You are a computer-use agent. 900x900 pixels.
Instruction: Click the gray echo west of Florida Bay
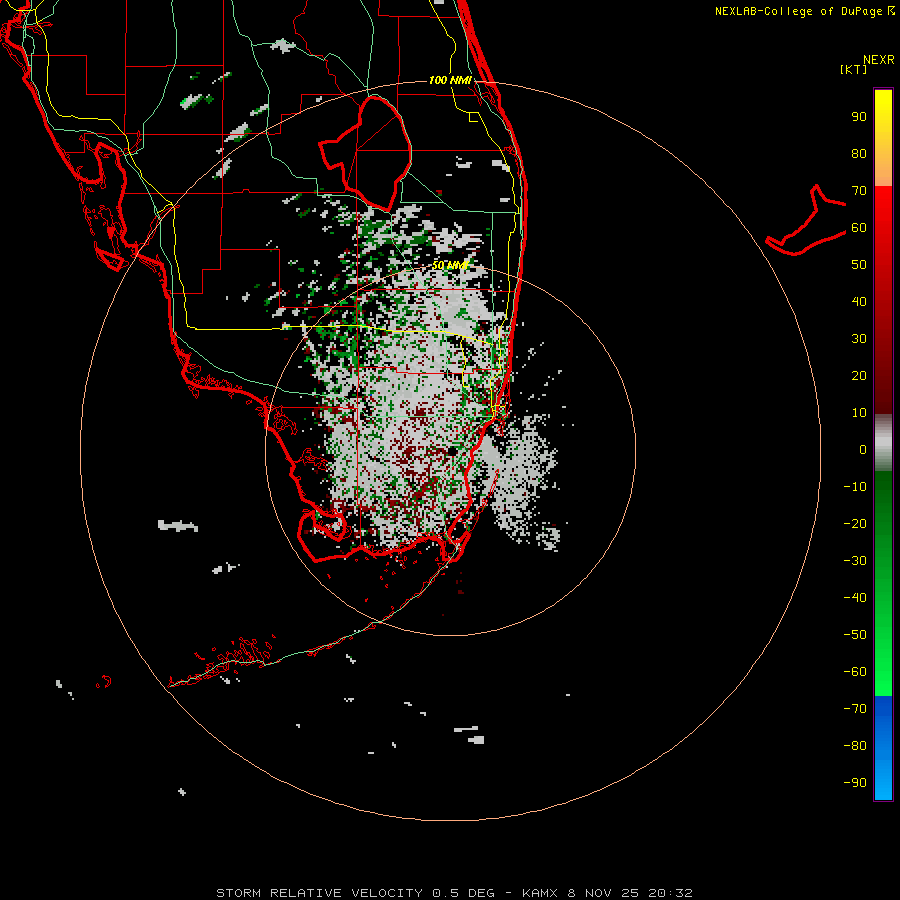click(178, 525)
